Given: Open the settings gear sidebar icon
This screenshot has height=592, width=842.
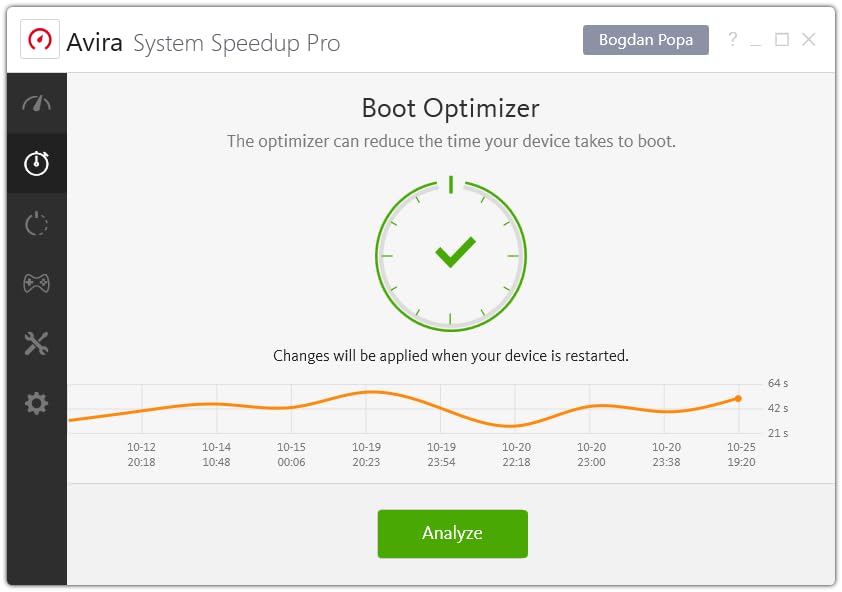Looking at the screenshot, I should coord(36,403).
